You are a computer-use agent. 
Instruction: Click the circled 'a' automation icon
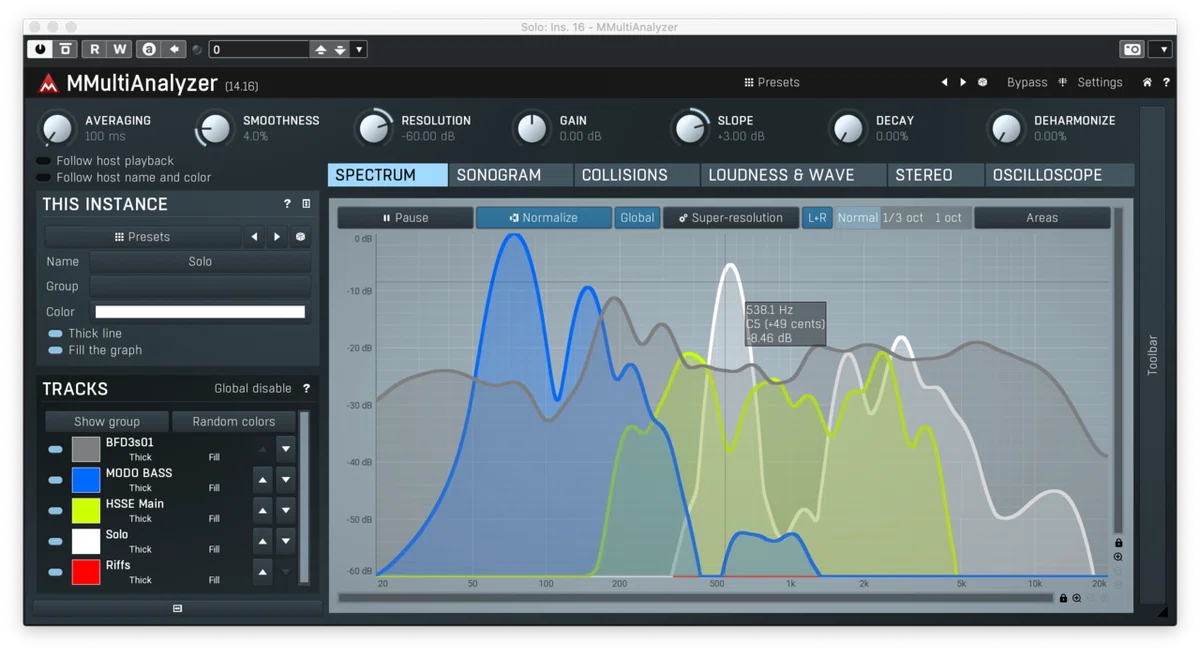(x=149, y=49)
